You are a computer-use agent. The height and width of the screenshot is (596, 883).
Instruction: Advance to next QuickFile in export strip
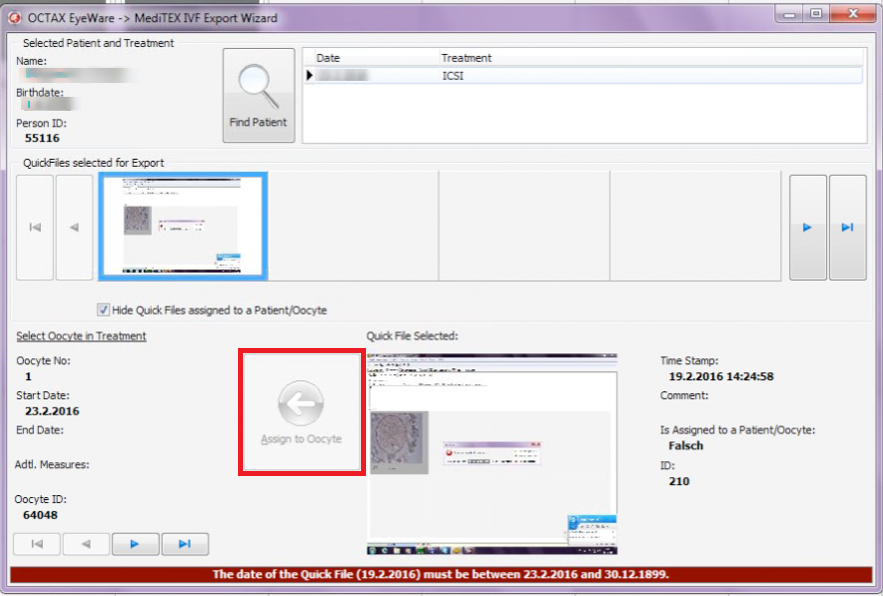pyautogui.click(x=808, y=228)
